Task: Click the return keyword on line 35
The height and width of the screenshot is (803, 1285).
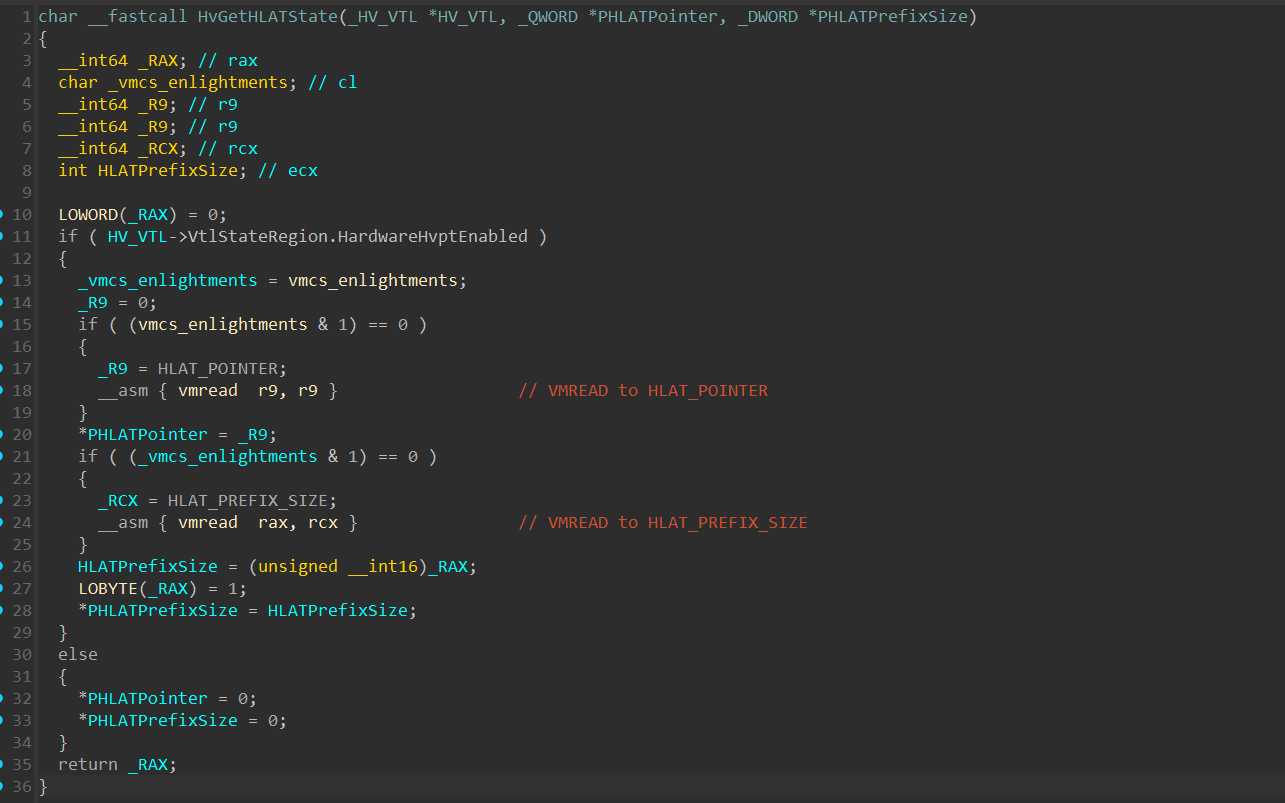Action: tap(87, 765)
